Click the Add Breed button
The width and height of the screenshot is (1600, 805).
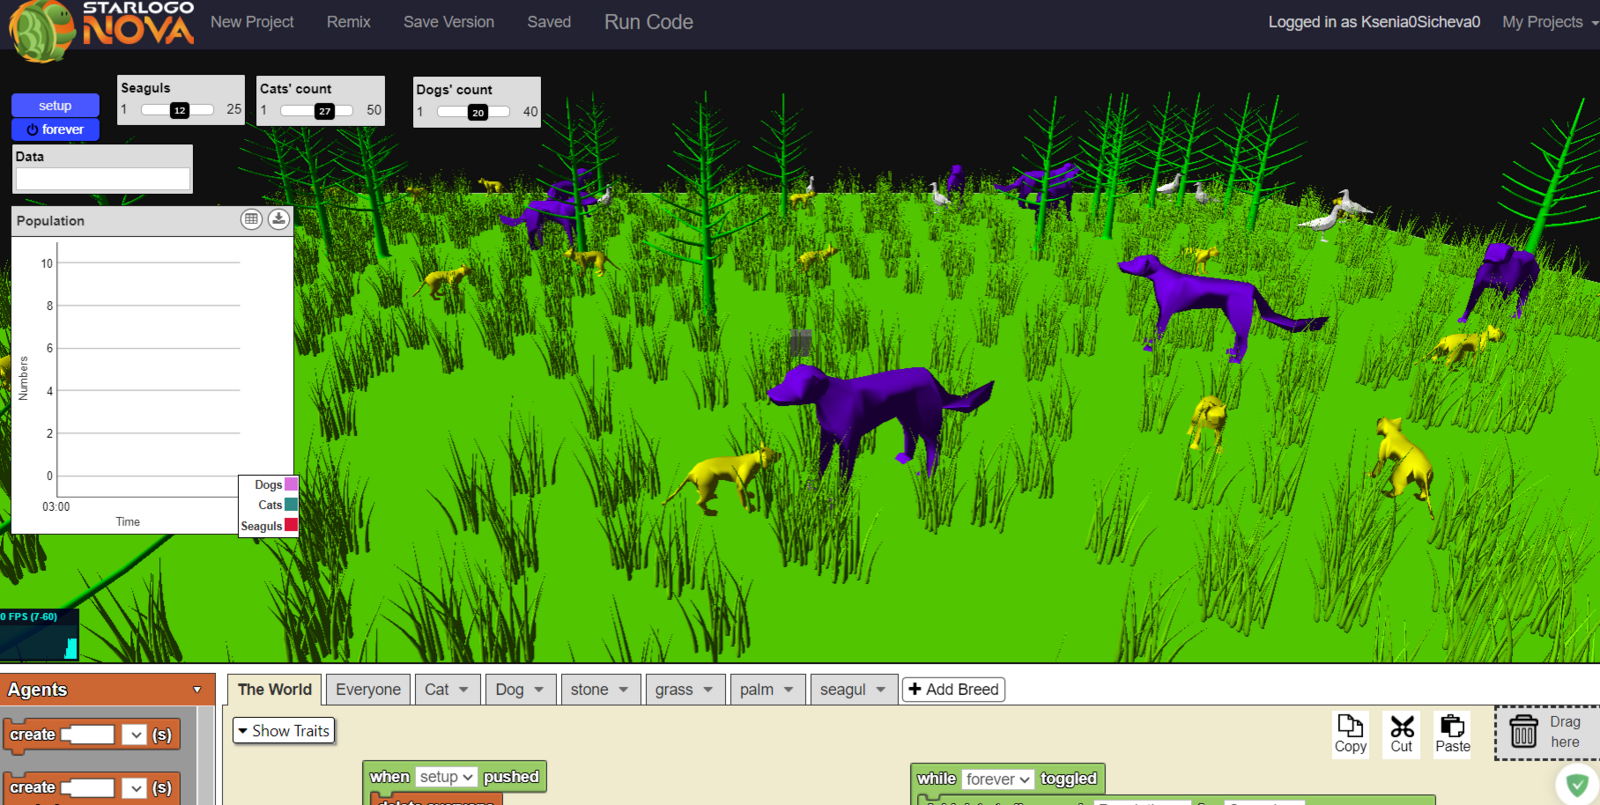point(953,690)
